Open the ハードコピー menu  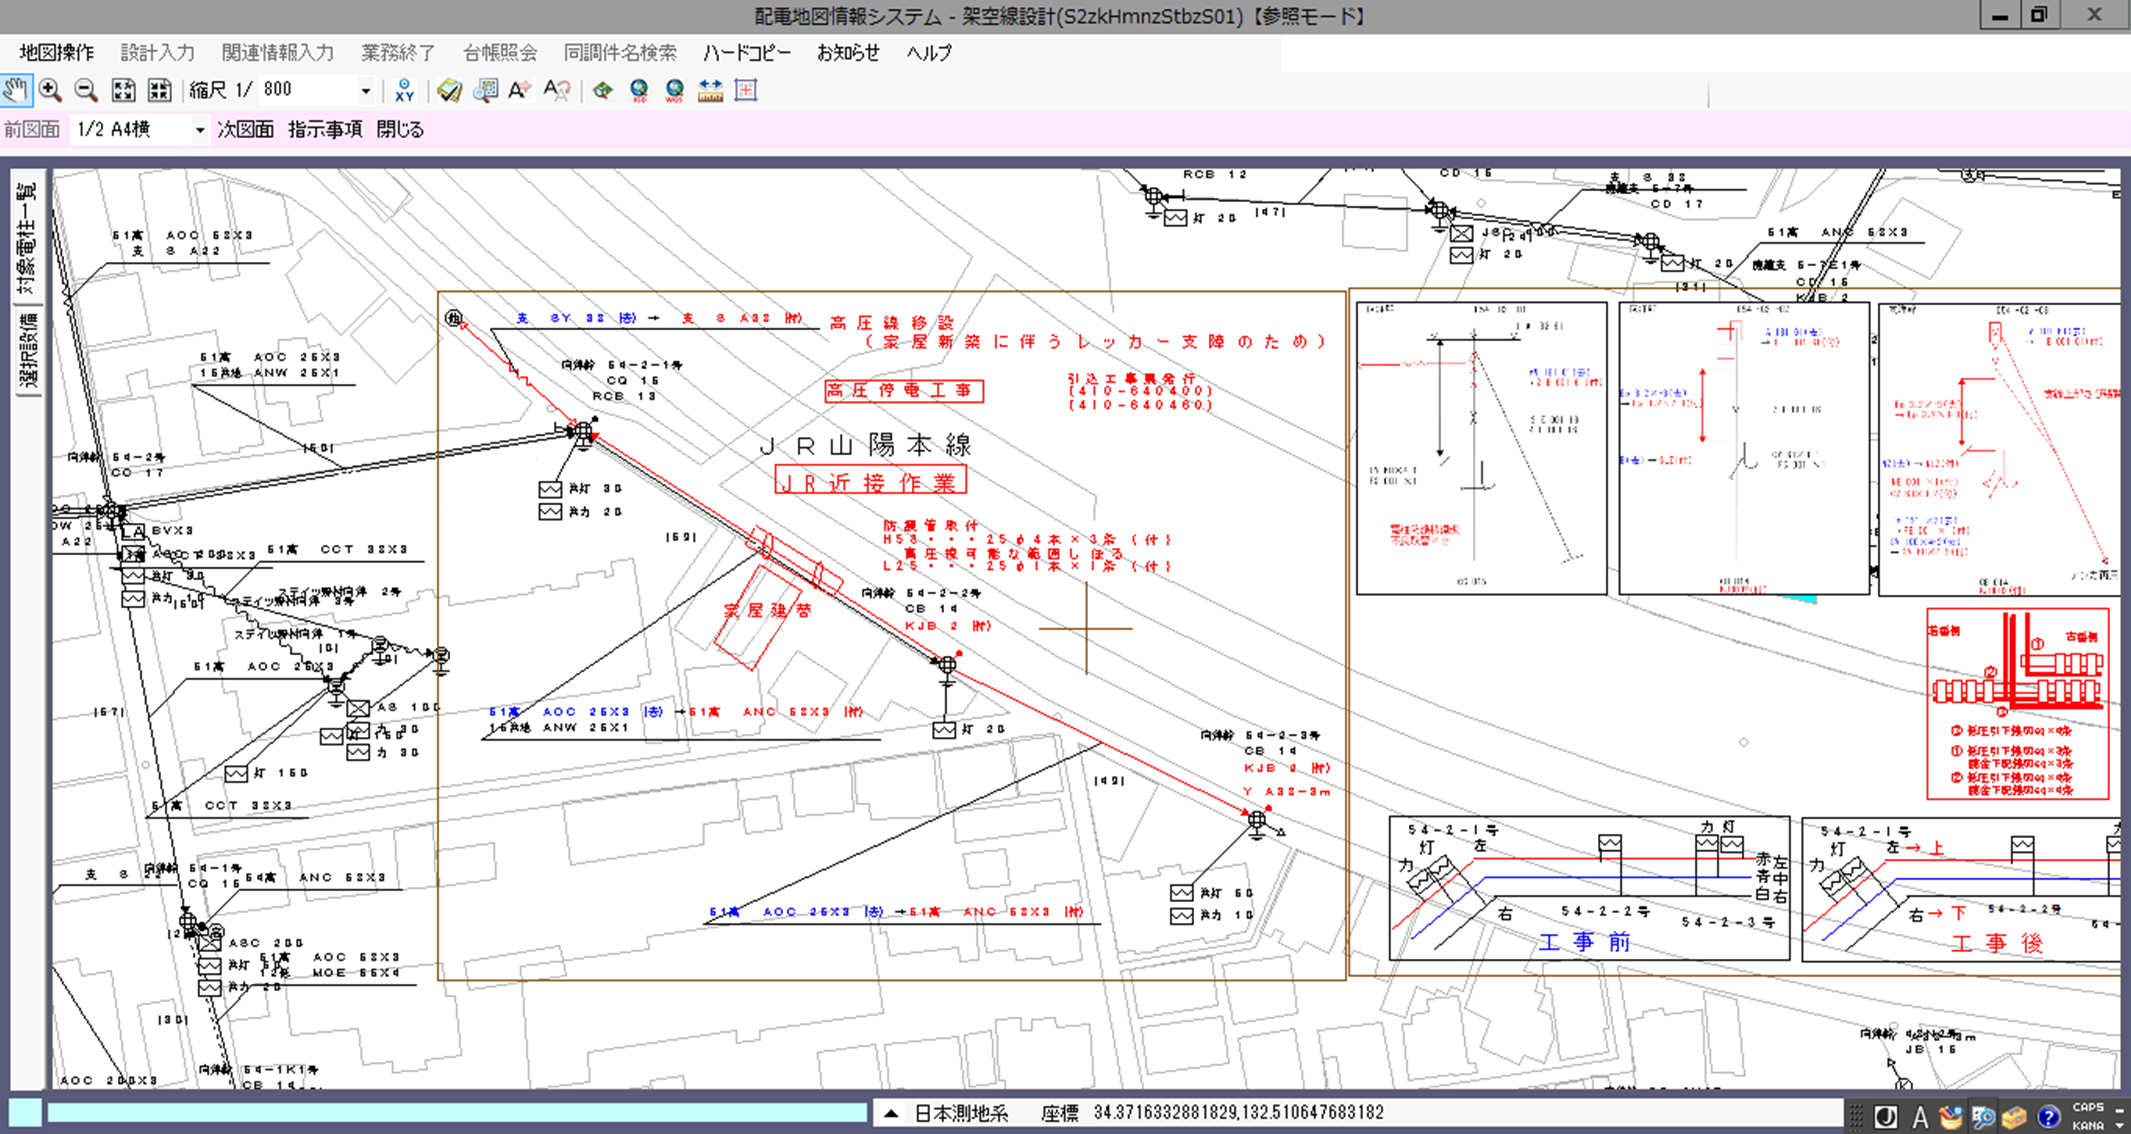tap(746, 53)
